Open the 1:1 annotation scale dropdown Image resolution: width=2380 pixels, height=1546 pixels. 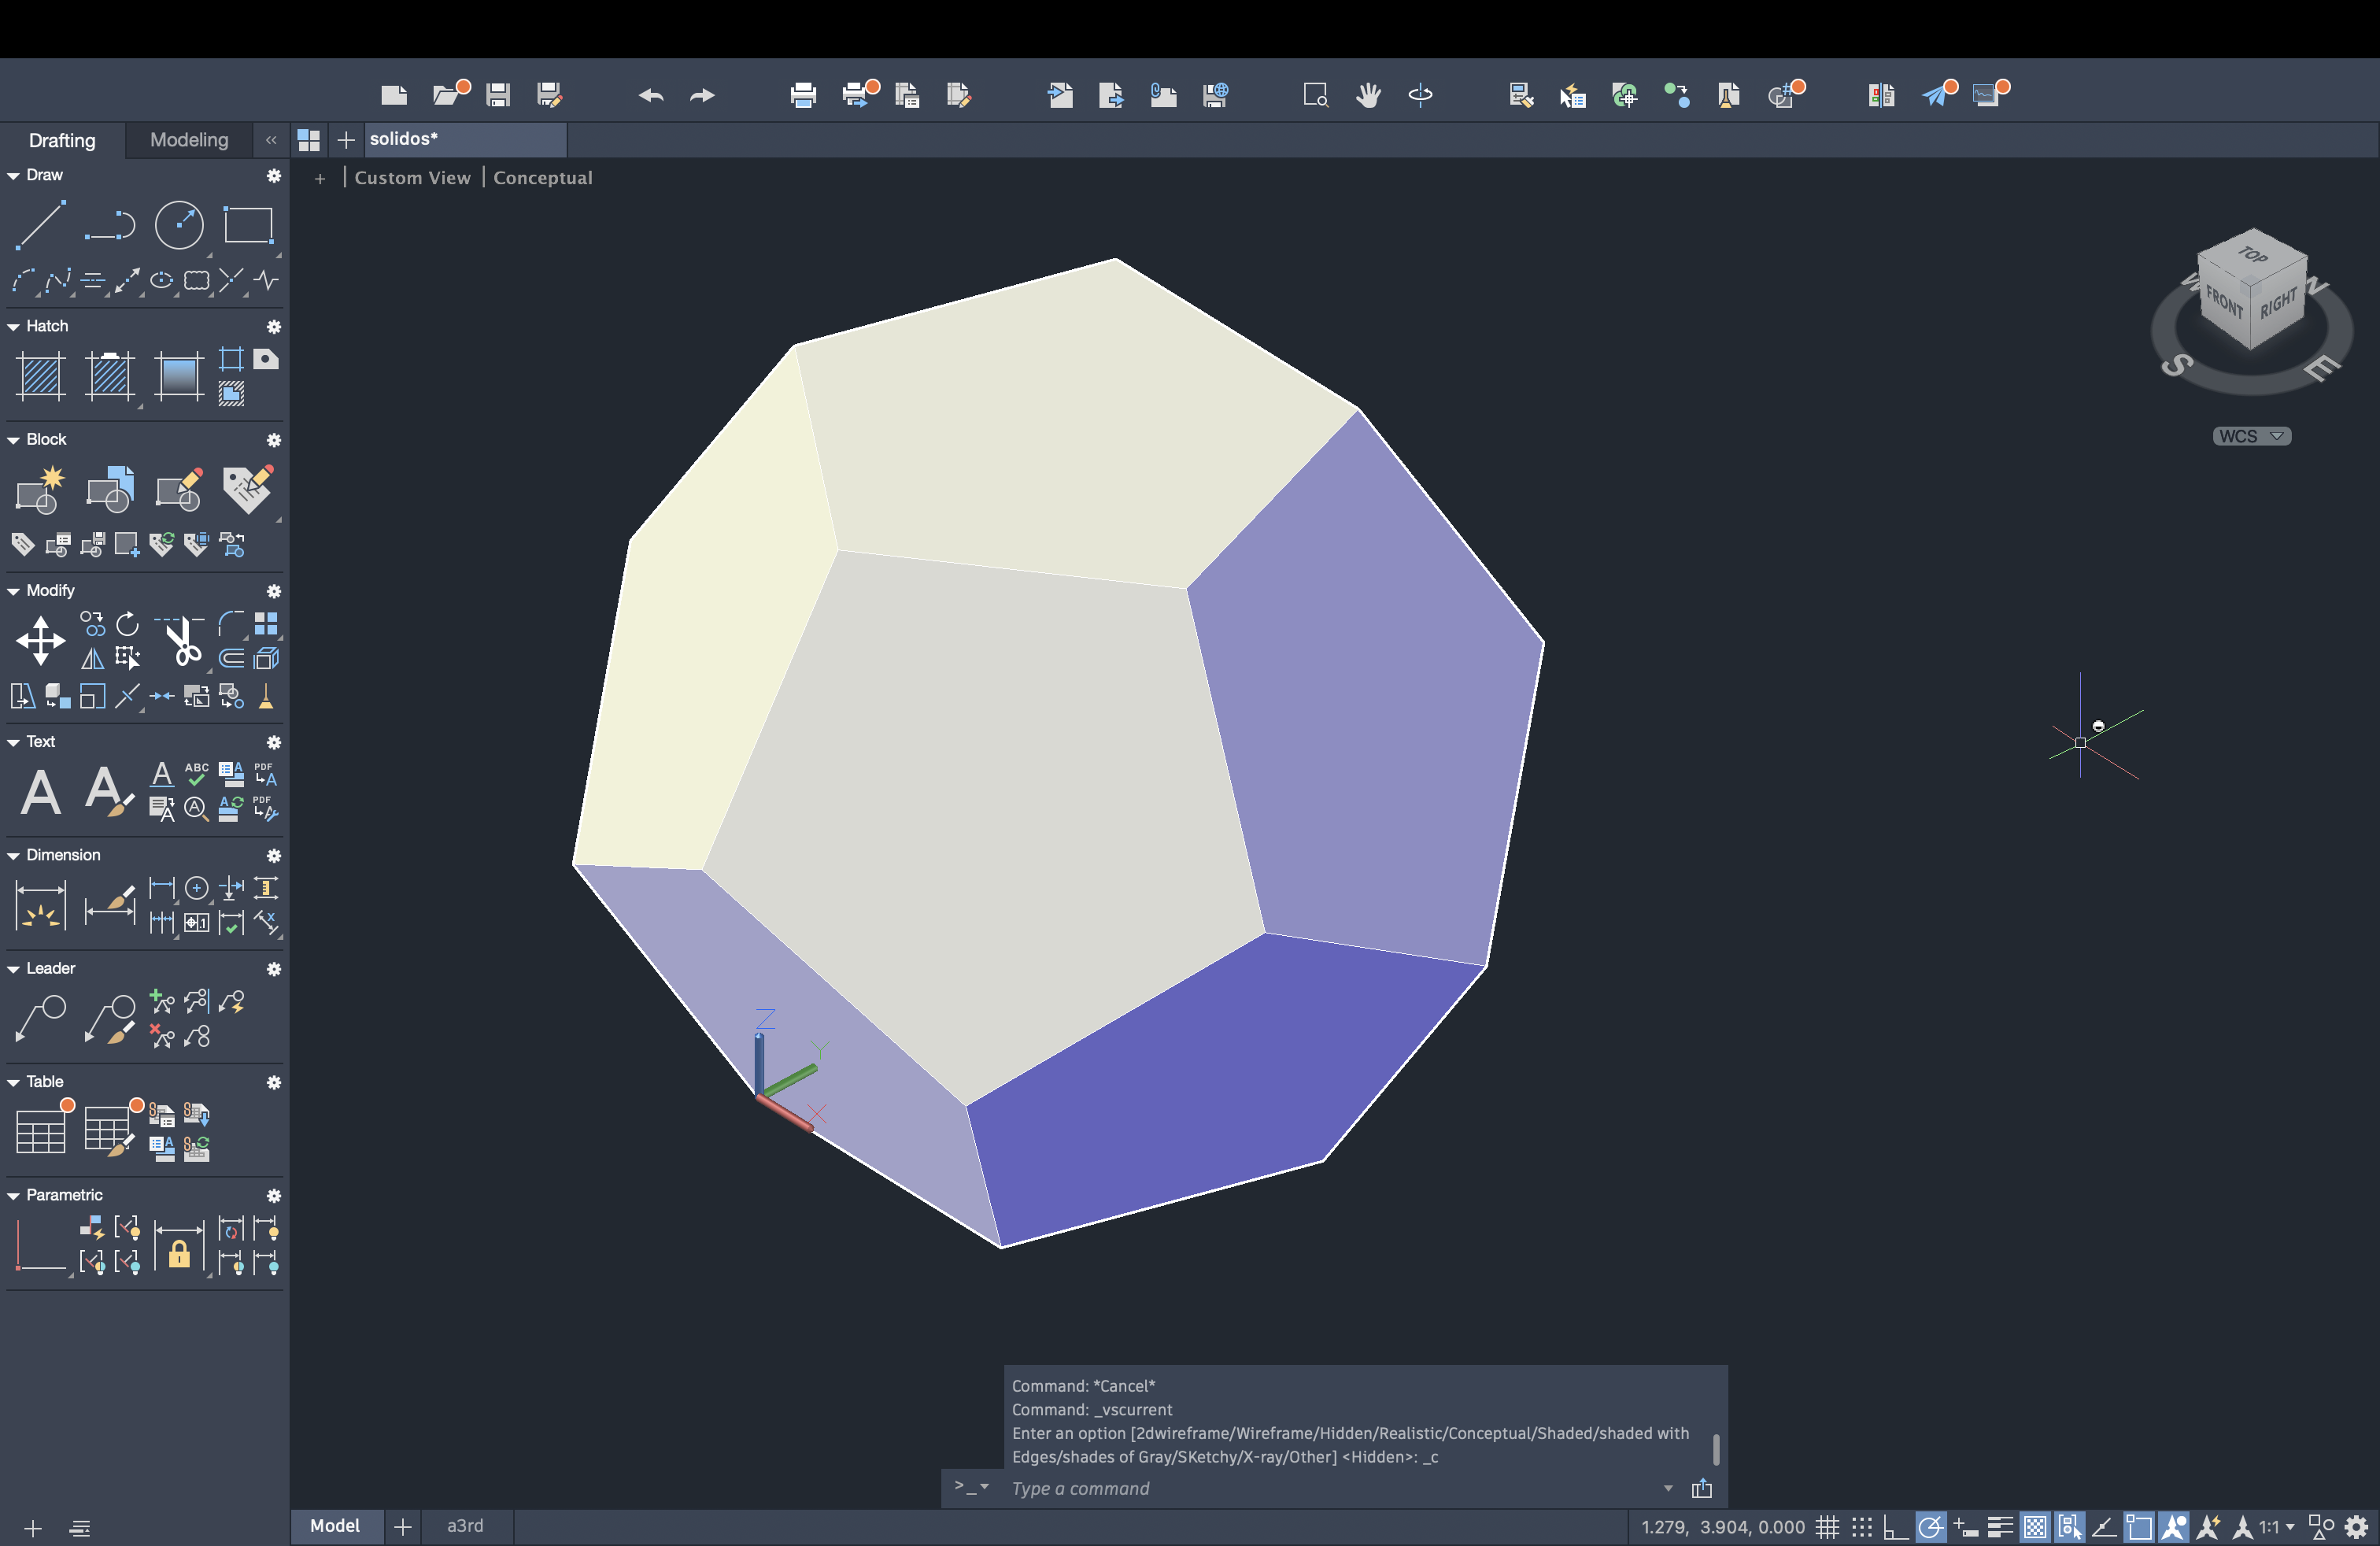click(x=2275, y=1527)
